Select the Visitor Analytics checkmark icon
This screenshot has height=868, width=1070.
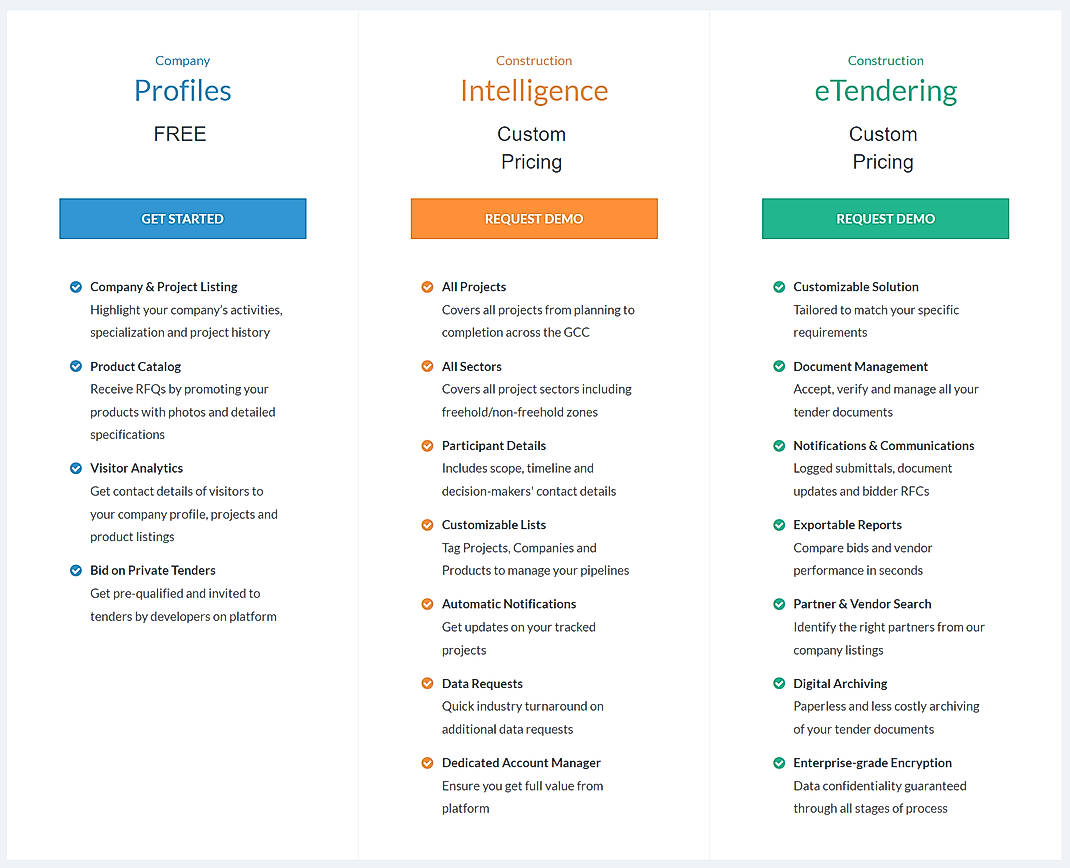[76, 467]
